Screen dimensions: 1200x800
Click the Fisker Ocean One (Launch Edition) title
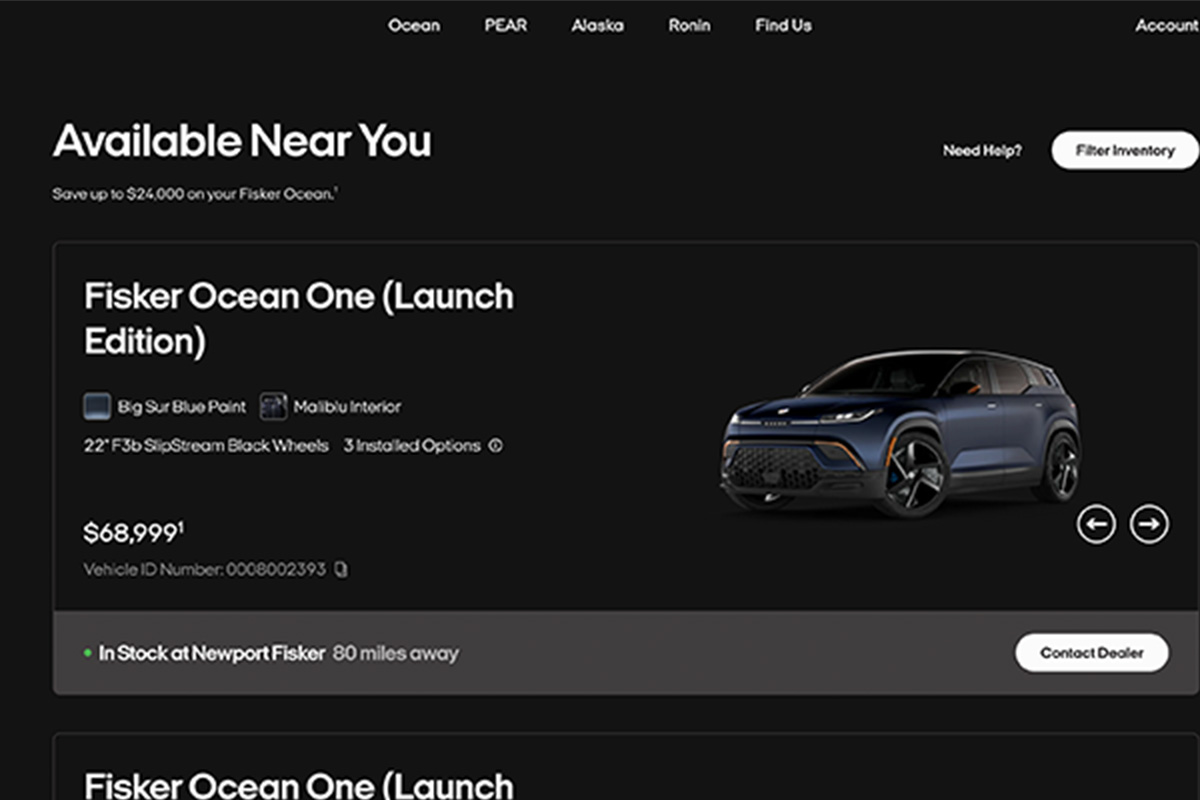(x=298, y=318)
